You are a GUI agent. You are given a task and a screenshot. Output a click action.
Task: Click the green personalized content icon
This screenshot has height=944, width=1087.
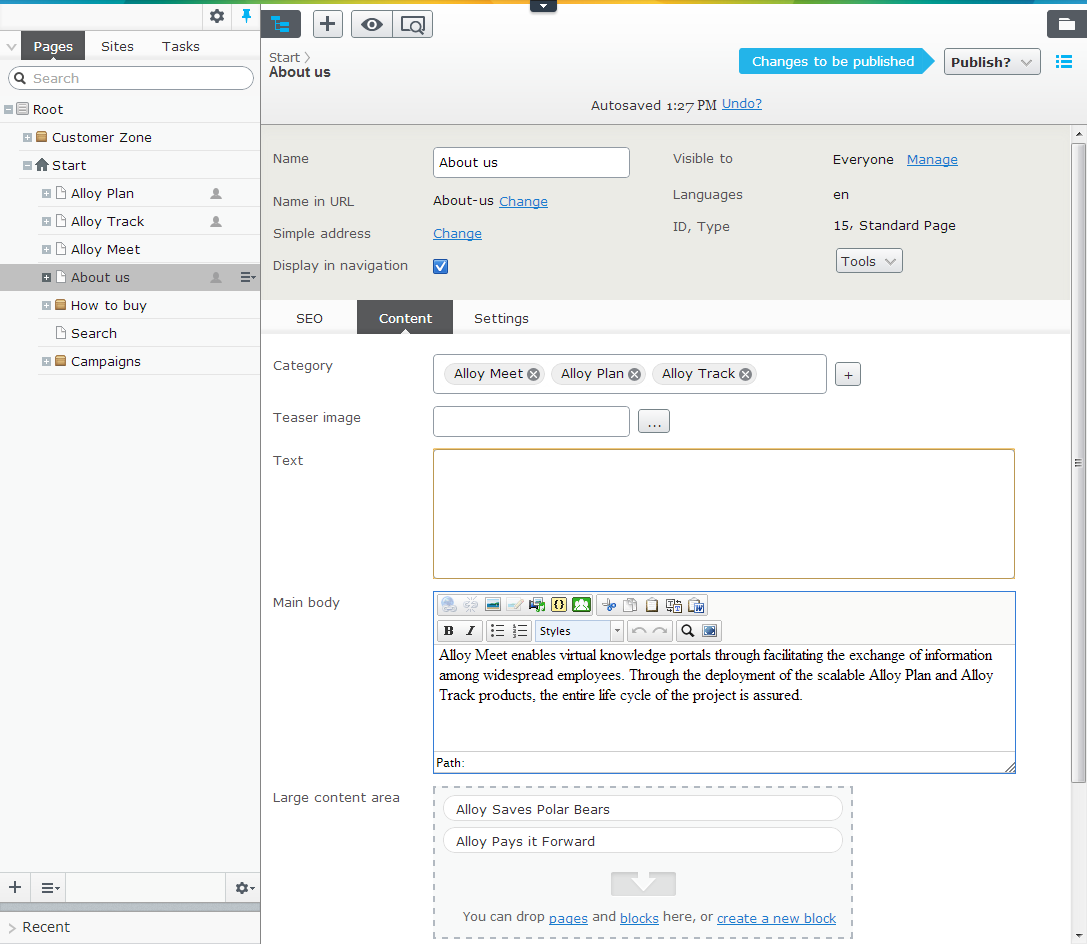[582, 605]
